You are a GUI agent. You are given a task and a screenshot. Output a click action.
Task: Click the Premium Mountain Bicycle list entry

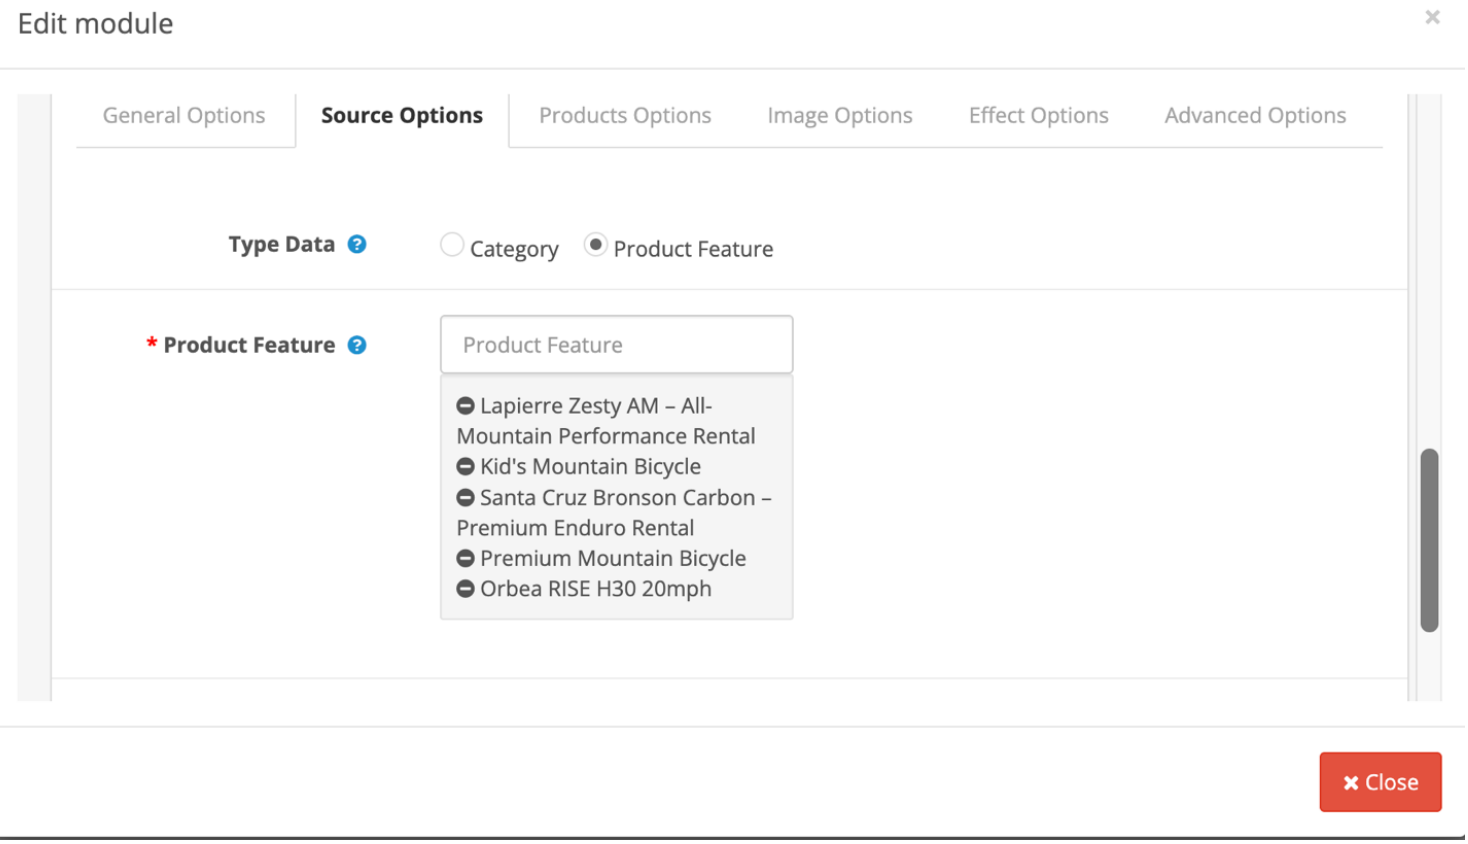[x=612, y=559]
